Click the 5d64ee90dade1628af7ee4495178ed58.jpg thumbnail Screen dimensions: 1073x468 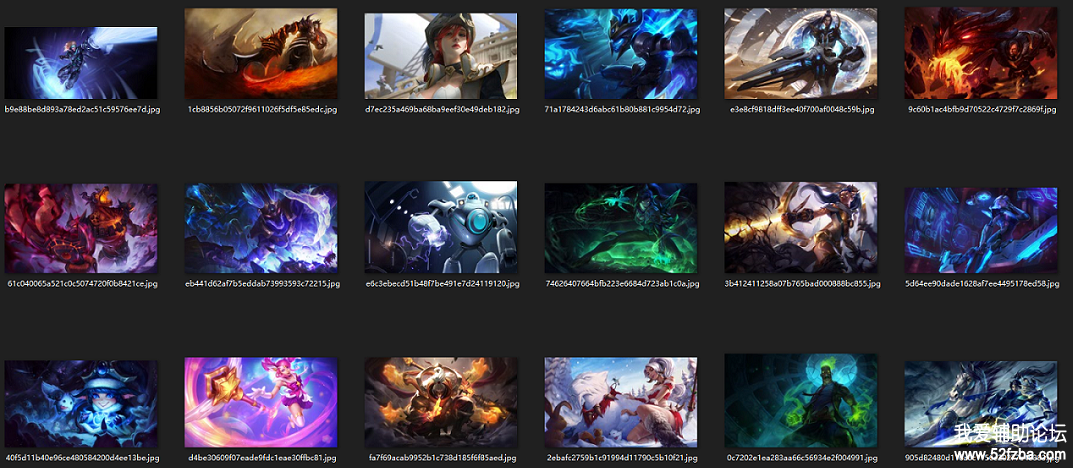click(x=981, y=229)
